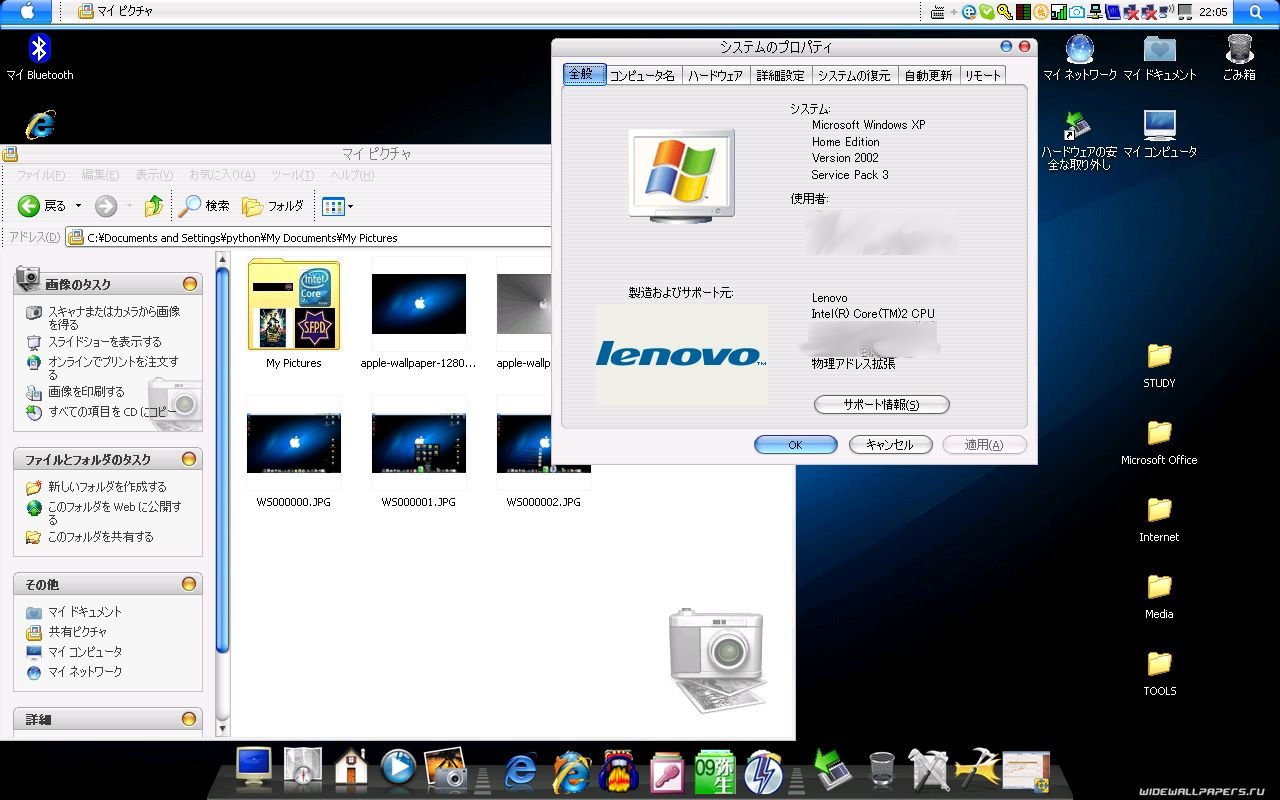Click the Apple logo in top bar

click(27, 11)
